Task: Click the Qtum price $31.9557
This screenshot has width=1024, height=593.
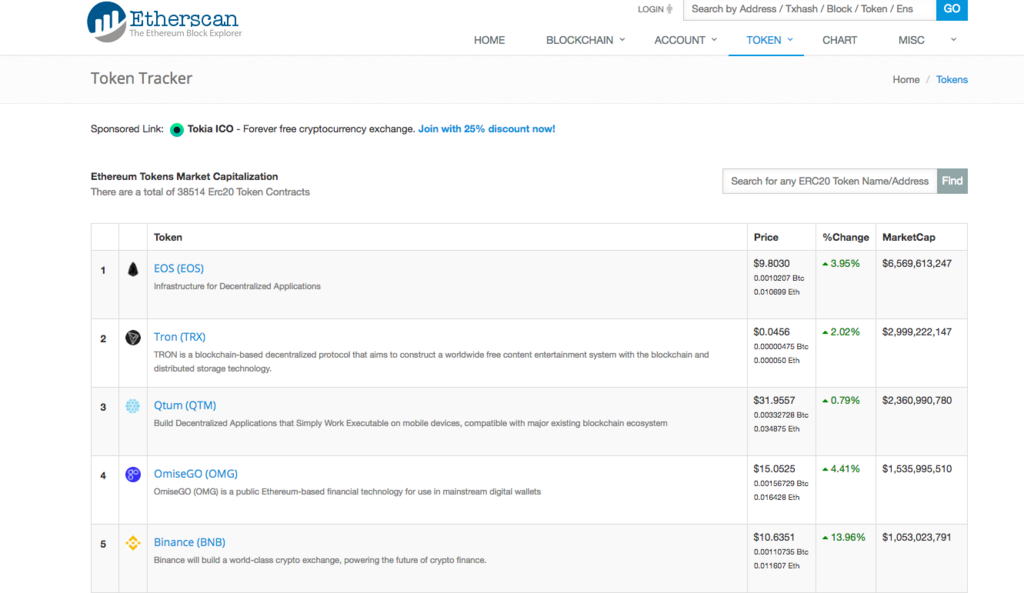Action: point(774,400)
